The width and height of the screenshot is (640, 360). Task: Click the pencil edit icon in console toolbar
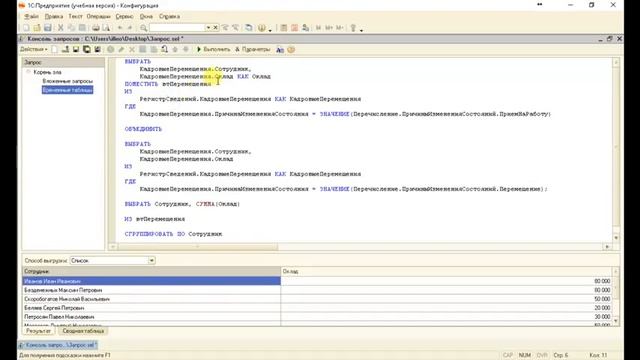point(121,49)
